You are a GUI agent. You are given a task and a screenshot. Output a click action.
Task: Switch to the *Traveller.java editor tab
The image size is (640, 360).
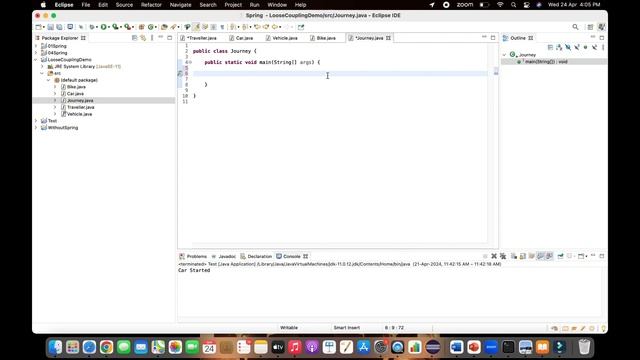click(x=202, y=38)
